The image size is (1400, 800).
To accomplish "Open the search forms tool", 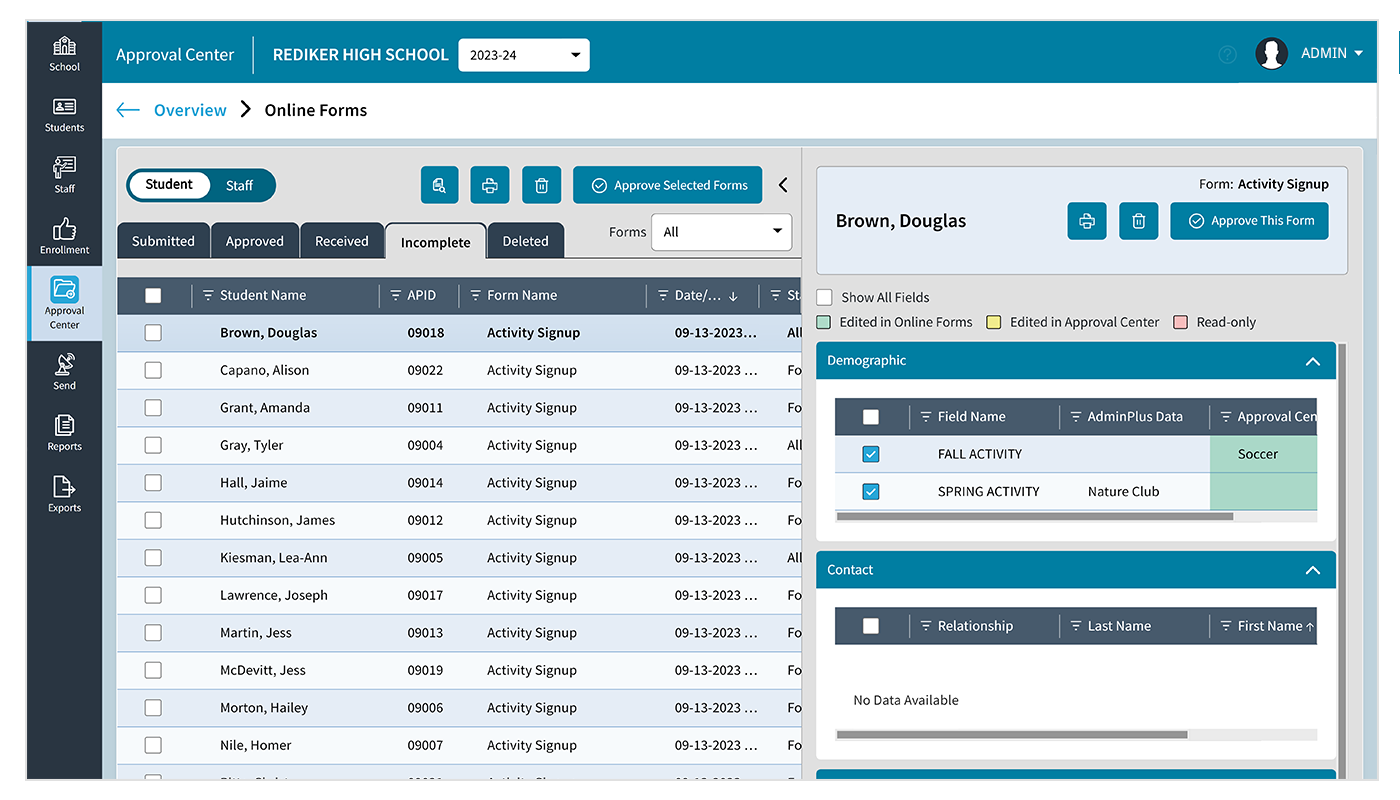I will click(x=439, y=185).
